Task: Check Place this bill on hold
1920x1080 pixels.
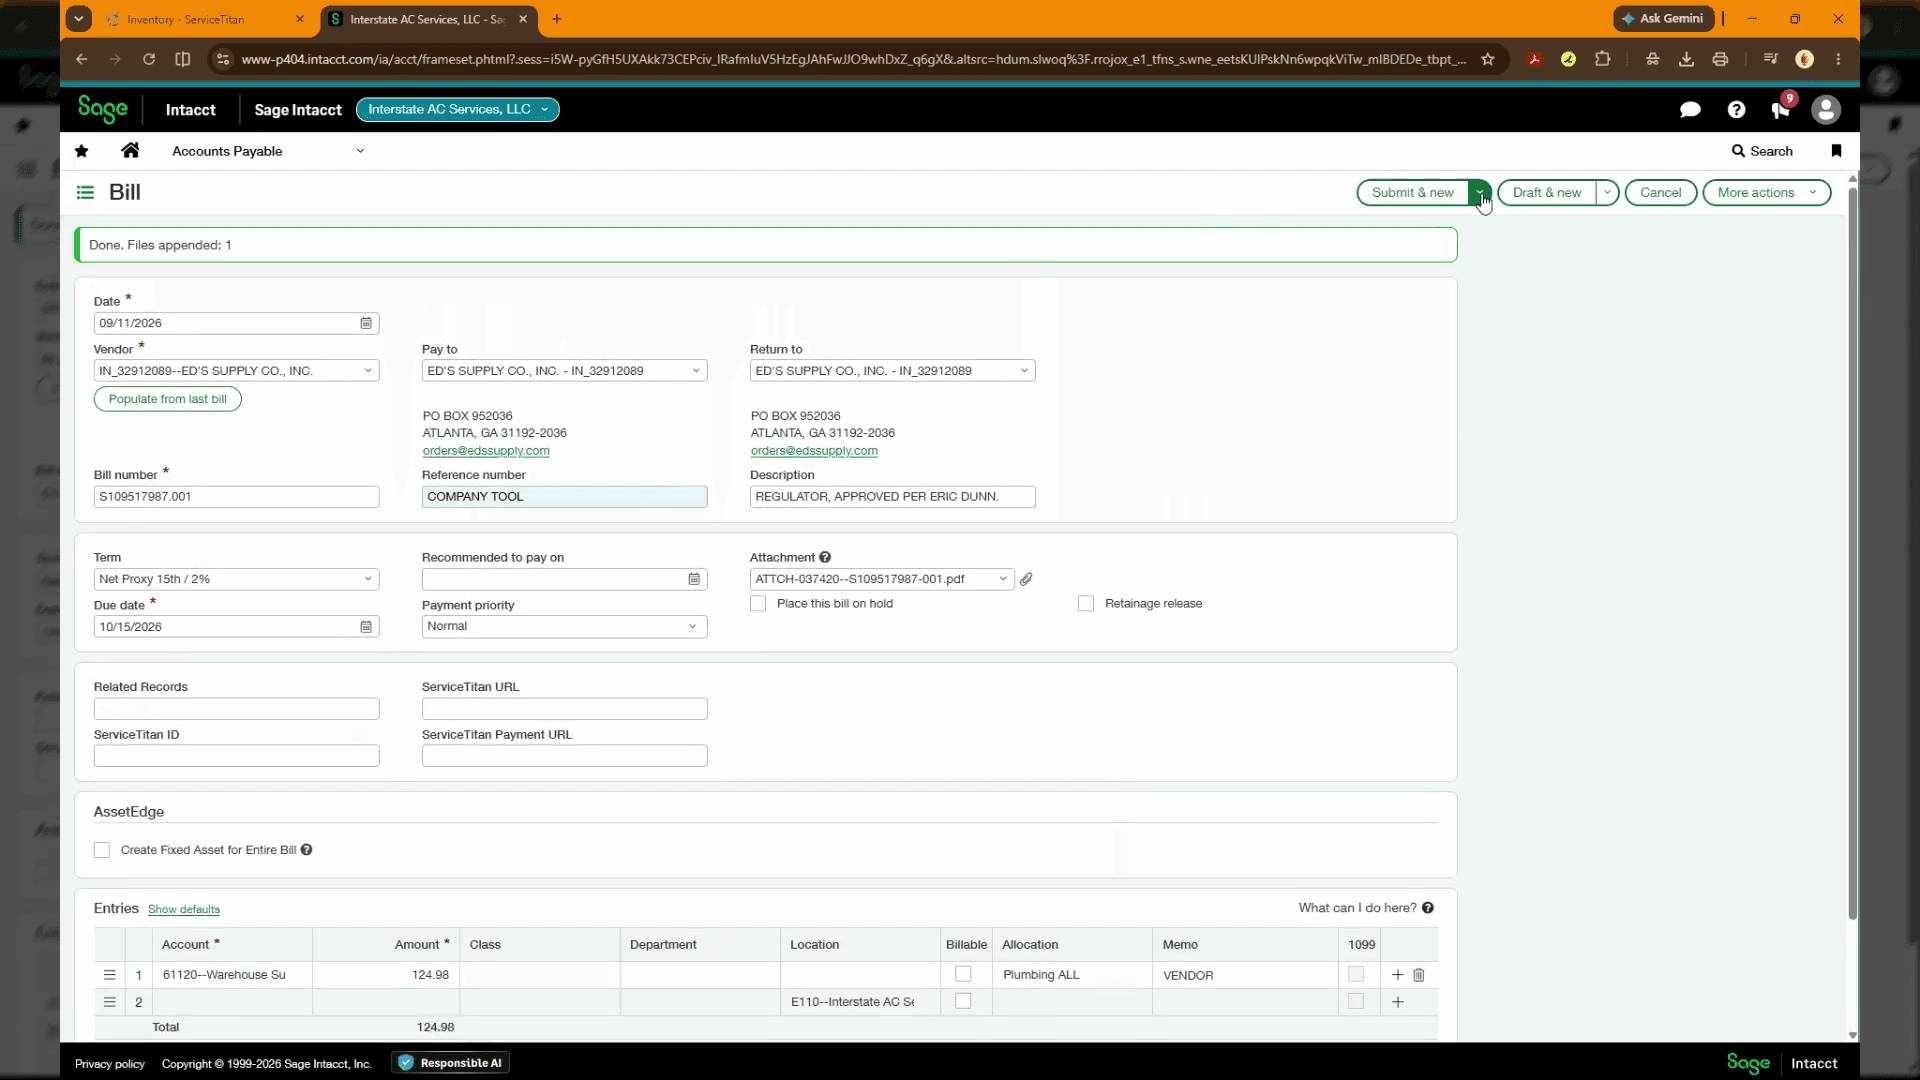Action: (758, 604)
